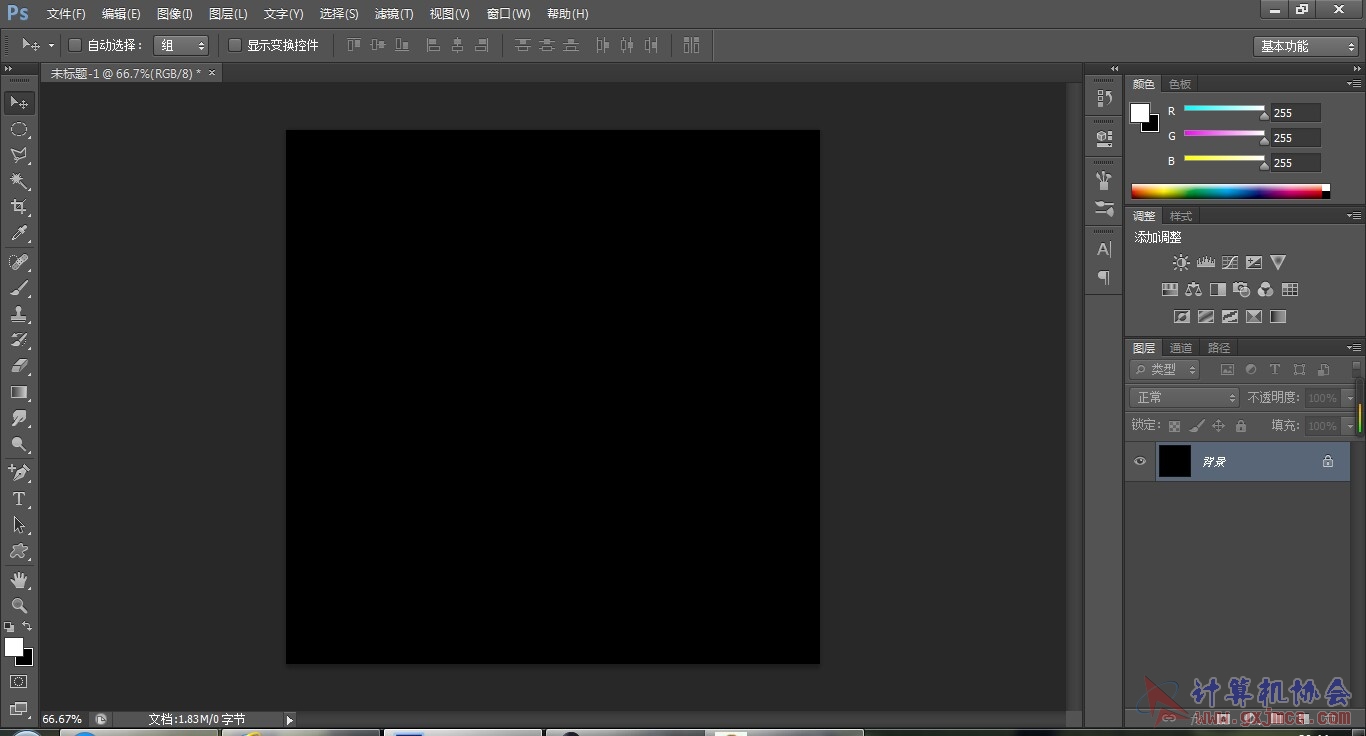This screenshot has width=1366, height=736.
Task: Toggle lock image pixels
Action: (1197, 426)
